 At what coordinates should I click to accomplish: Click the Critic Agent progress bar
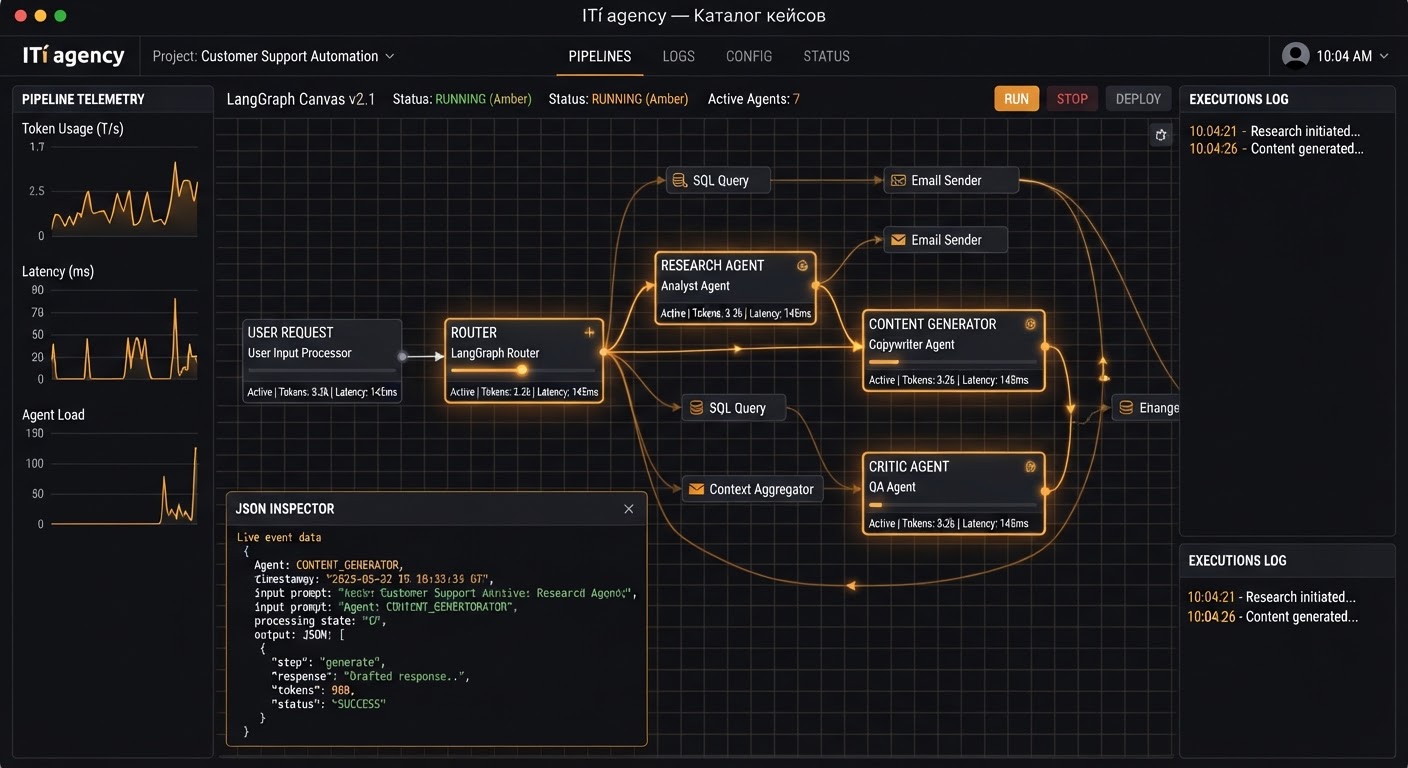tap(952, 505)
